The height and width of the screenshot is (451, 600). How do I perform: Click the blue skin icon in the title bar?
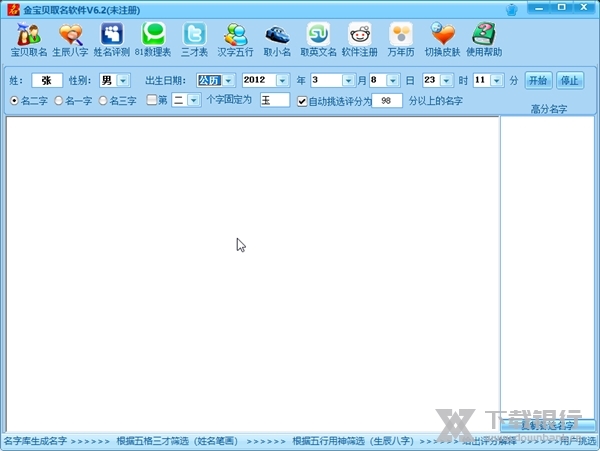[x=512, y=10]
